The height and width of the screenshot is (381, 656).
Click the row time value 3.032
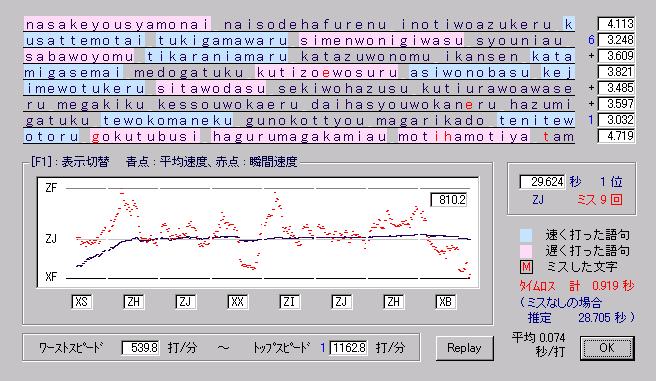point(616,120)
